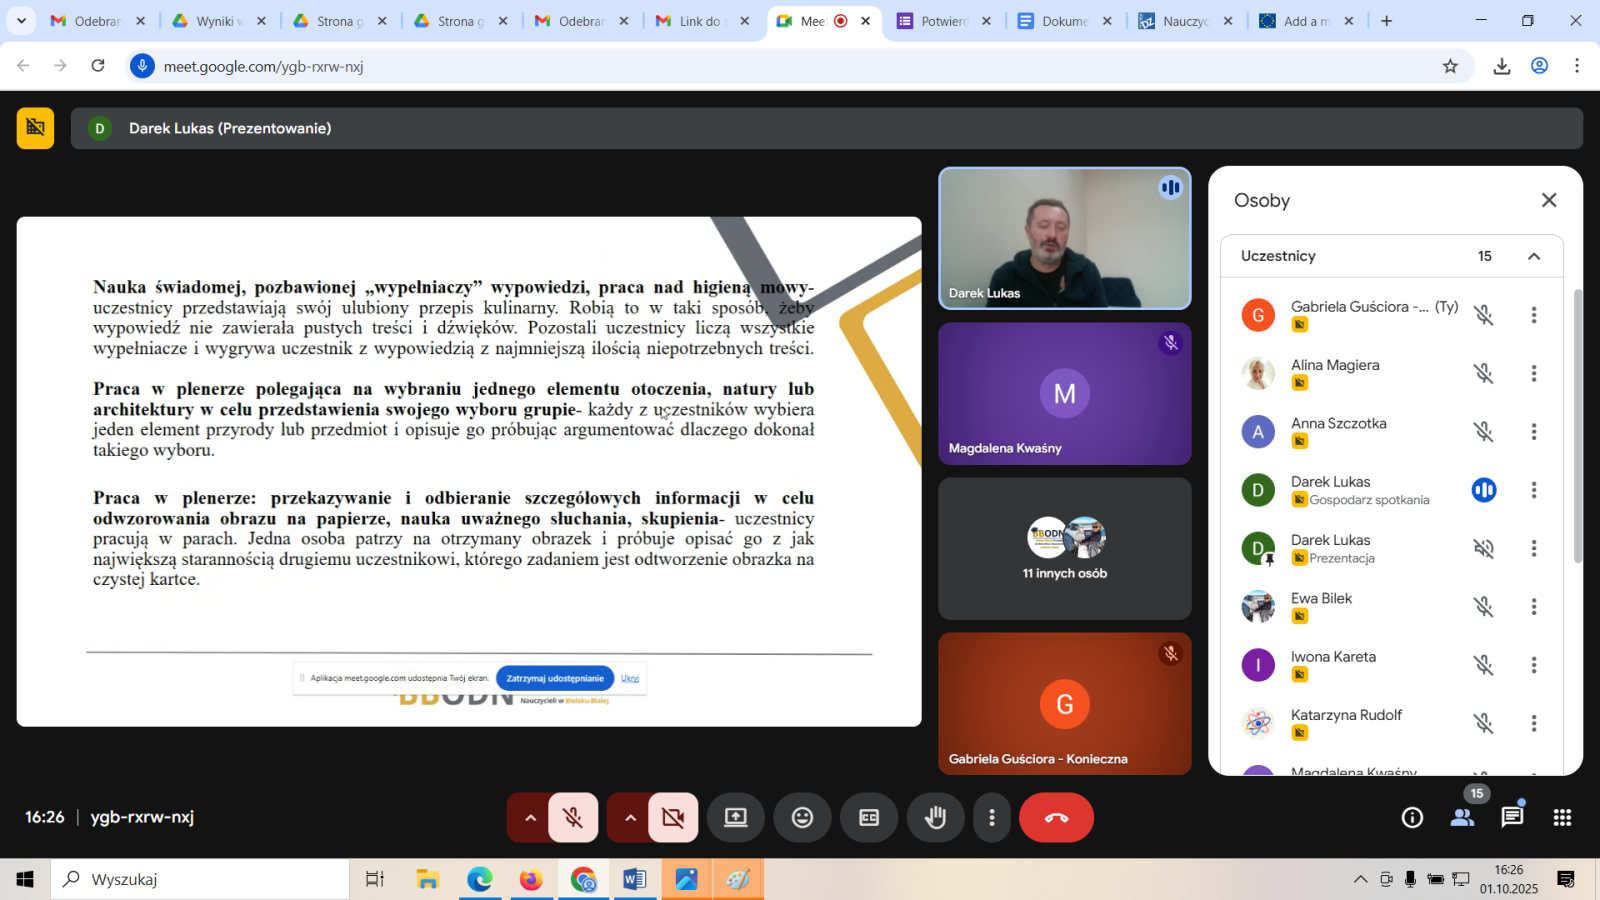The height and width of the screenshot is (900, 1600).
Task: Open the activities grid icon
Action: pyautogui.click(x=1562, y=818)
